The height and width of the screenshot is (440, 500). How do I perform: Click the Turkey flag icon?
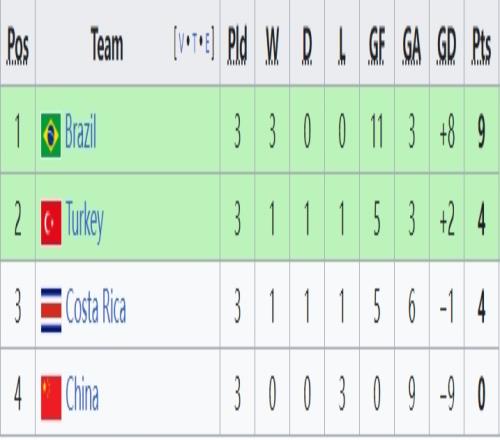[x=51, y=222]
